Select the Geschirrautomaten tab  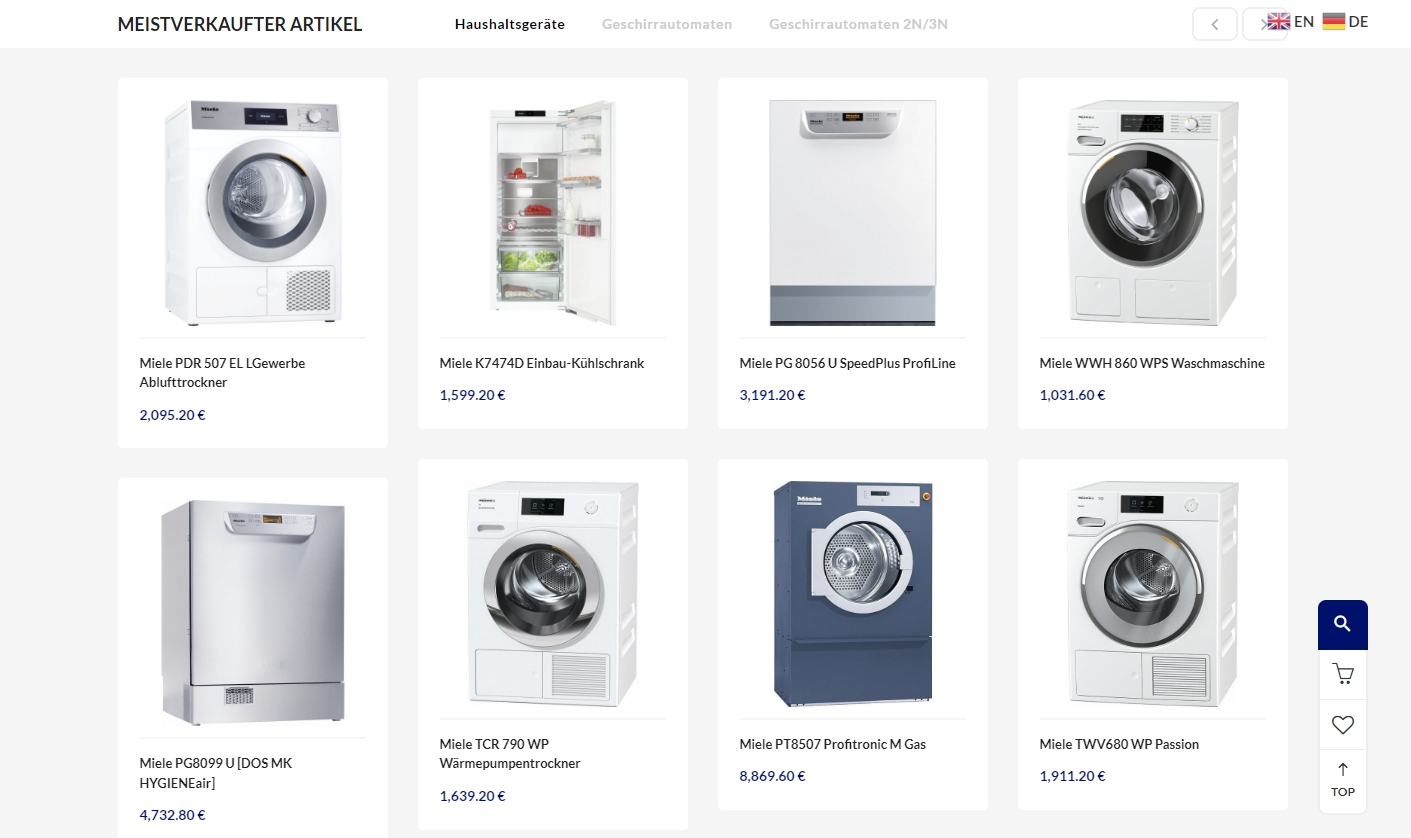pyautogui.click(x=667, y=24)
